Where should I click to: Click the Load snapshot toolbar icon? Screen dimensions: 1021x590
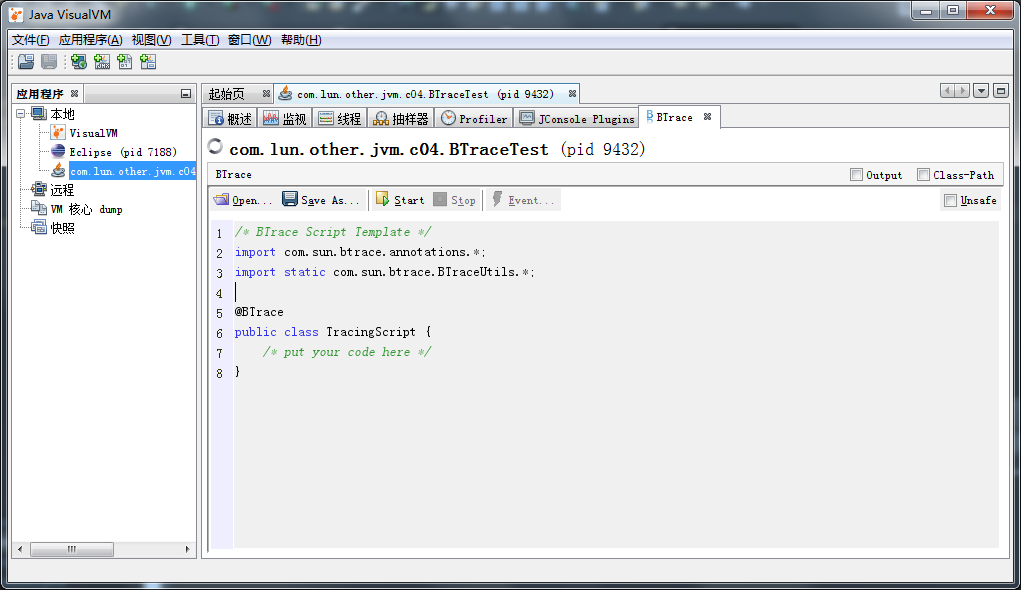(x=26, y=62)
